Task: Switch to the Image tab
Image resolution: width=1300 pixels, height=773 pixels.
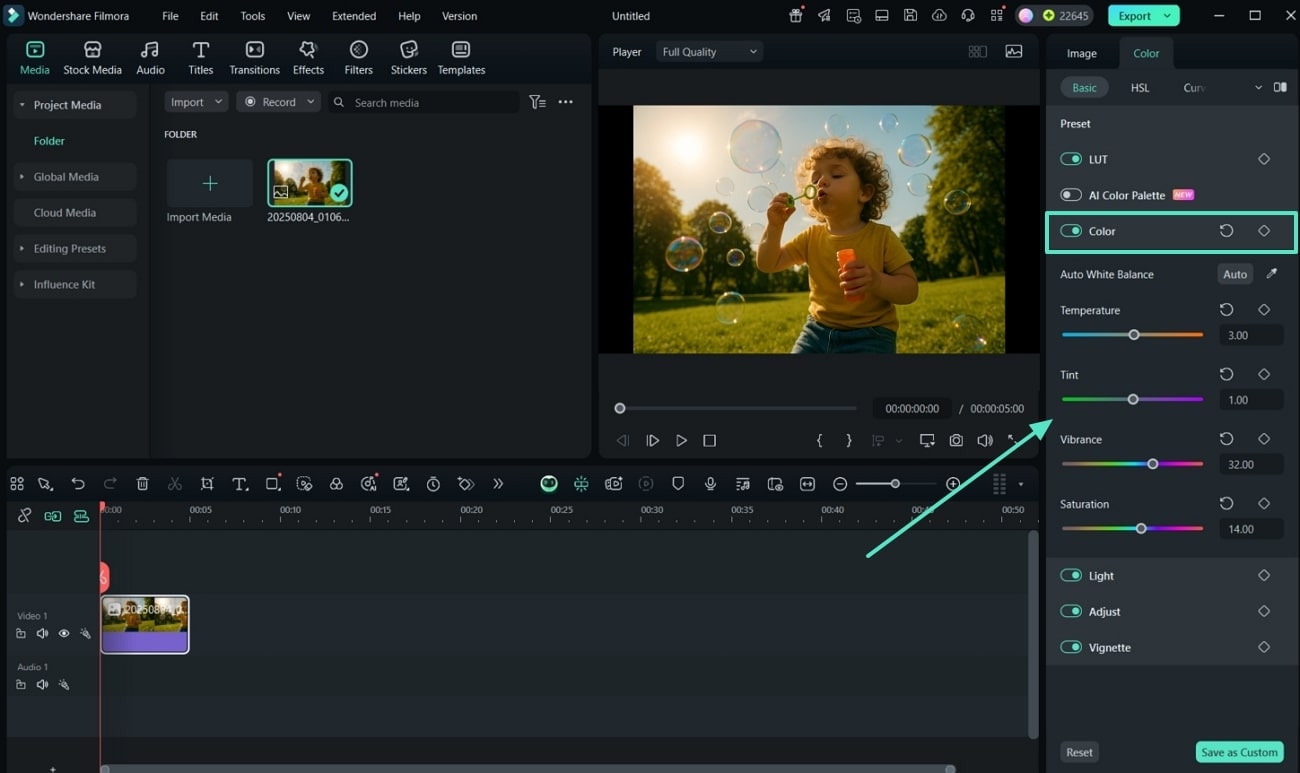Action: [1081, 54]
